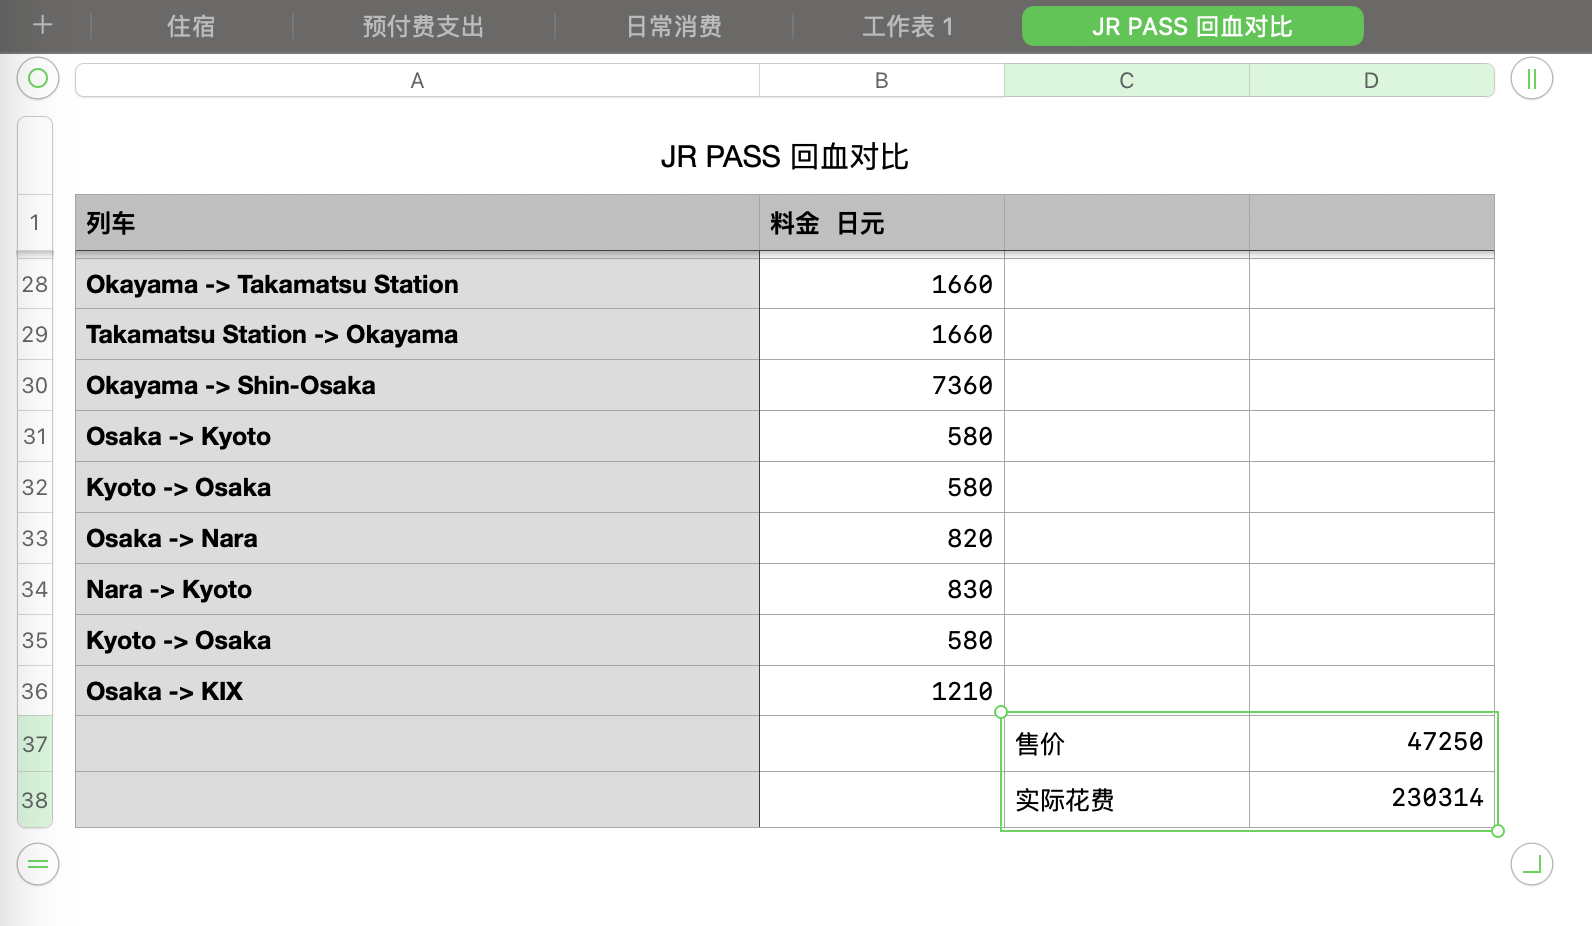Select Kyoto -> Osaka cell in row 32
This screenshot has width=1592, height=926.
point(417,487)
